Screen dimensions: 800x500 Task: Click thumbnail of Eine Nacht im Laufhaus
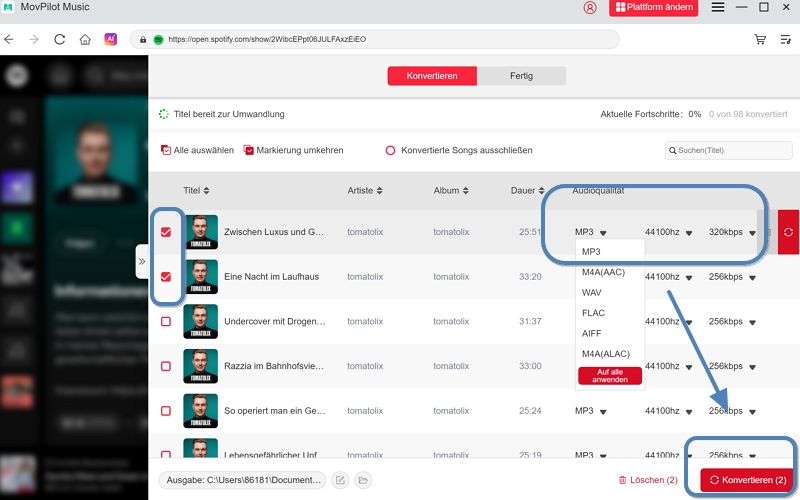(201, 277)
